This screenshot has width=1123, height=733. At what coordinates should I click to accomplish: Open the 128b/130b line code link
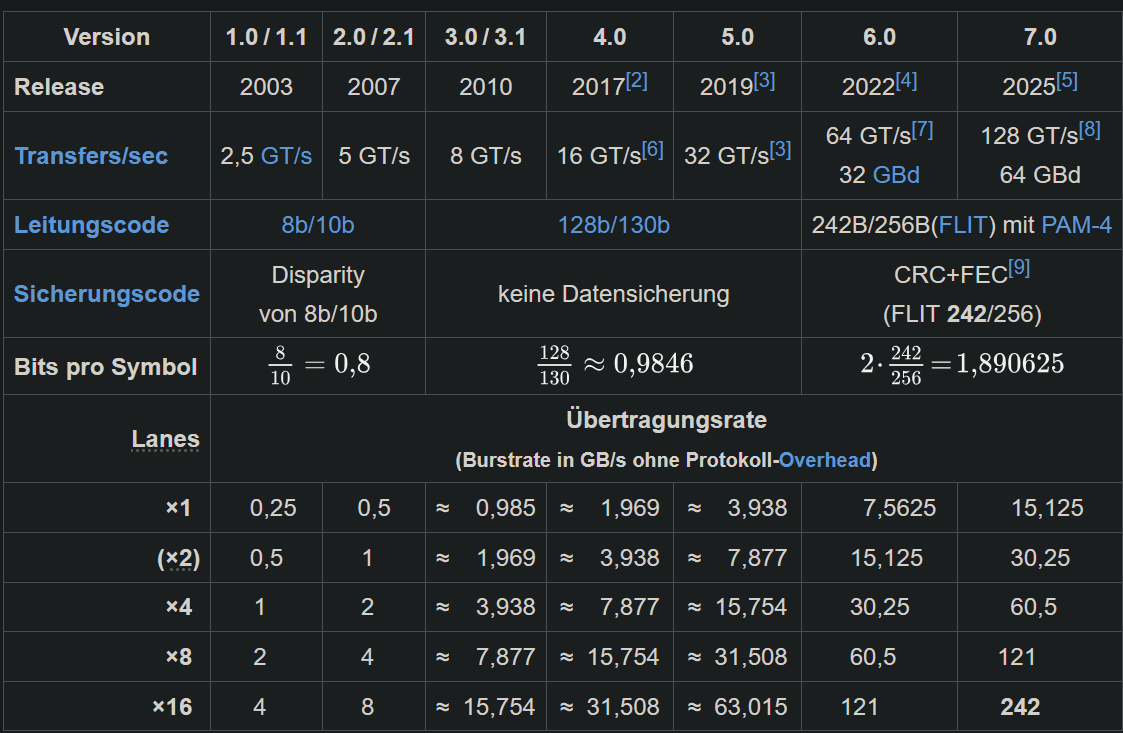(613, 225)
